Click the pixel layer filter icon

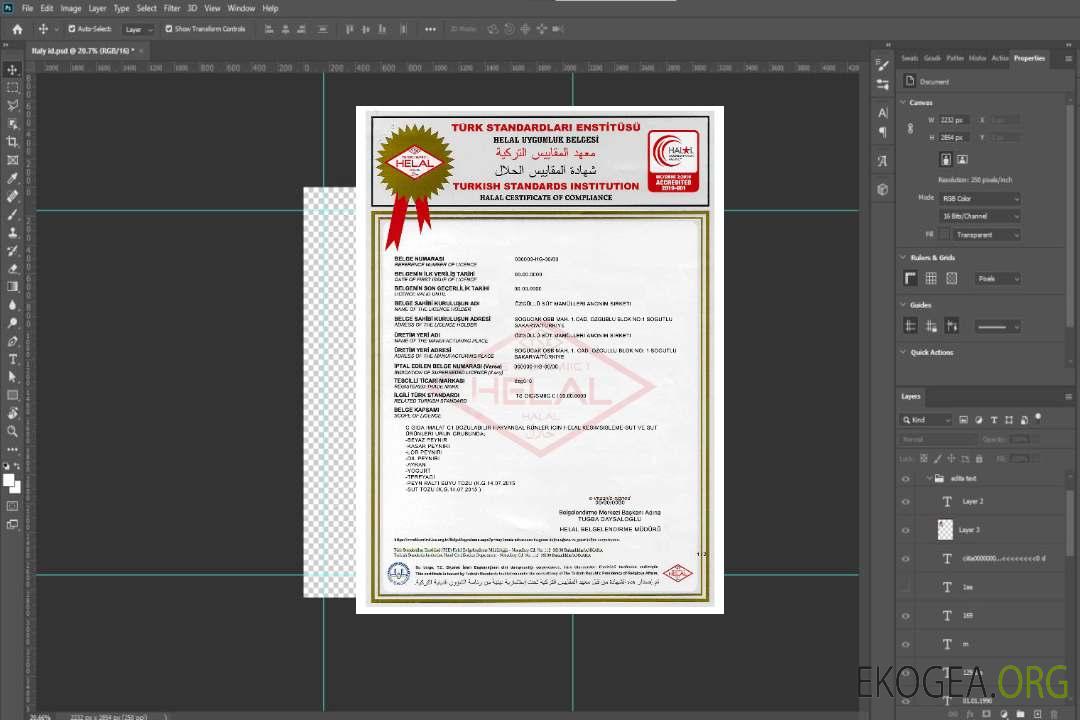click(963, 420)
